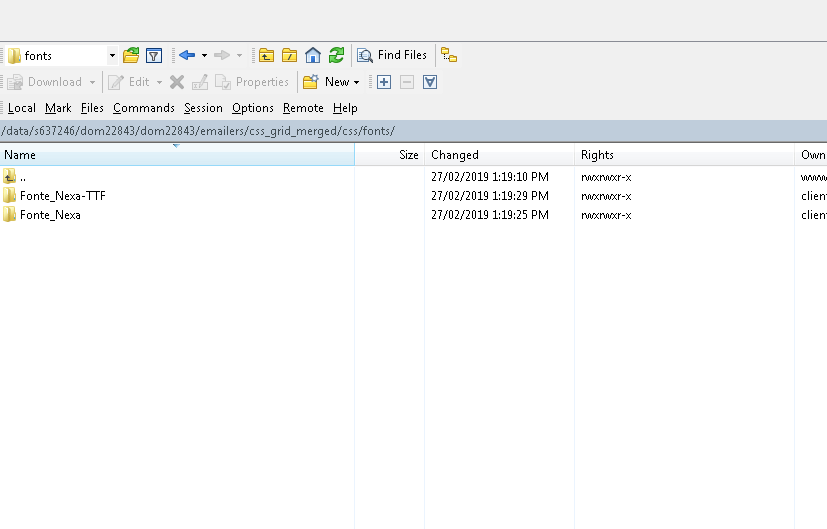Click the Download button
This screenshot has width=827, height=529.
tap(45, 82)
